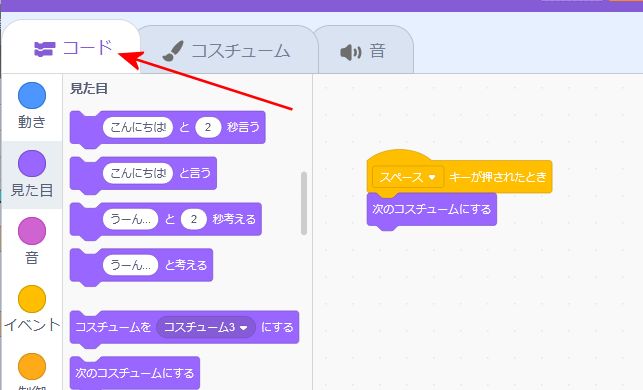Click the こんにちは! field in the と言う block
This screenshot has height=390, width=643.
138,173
